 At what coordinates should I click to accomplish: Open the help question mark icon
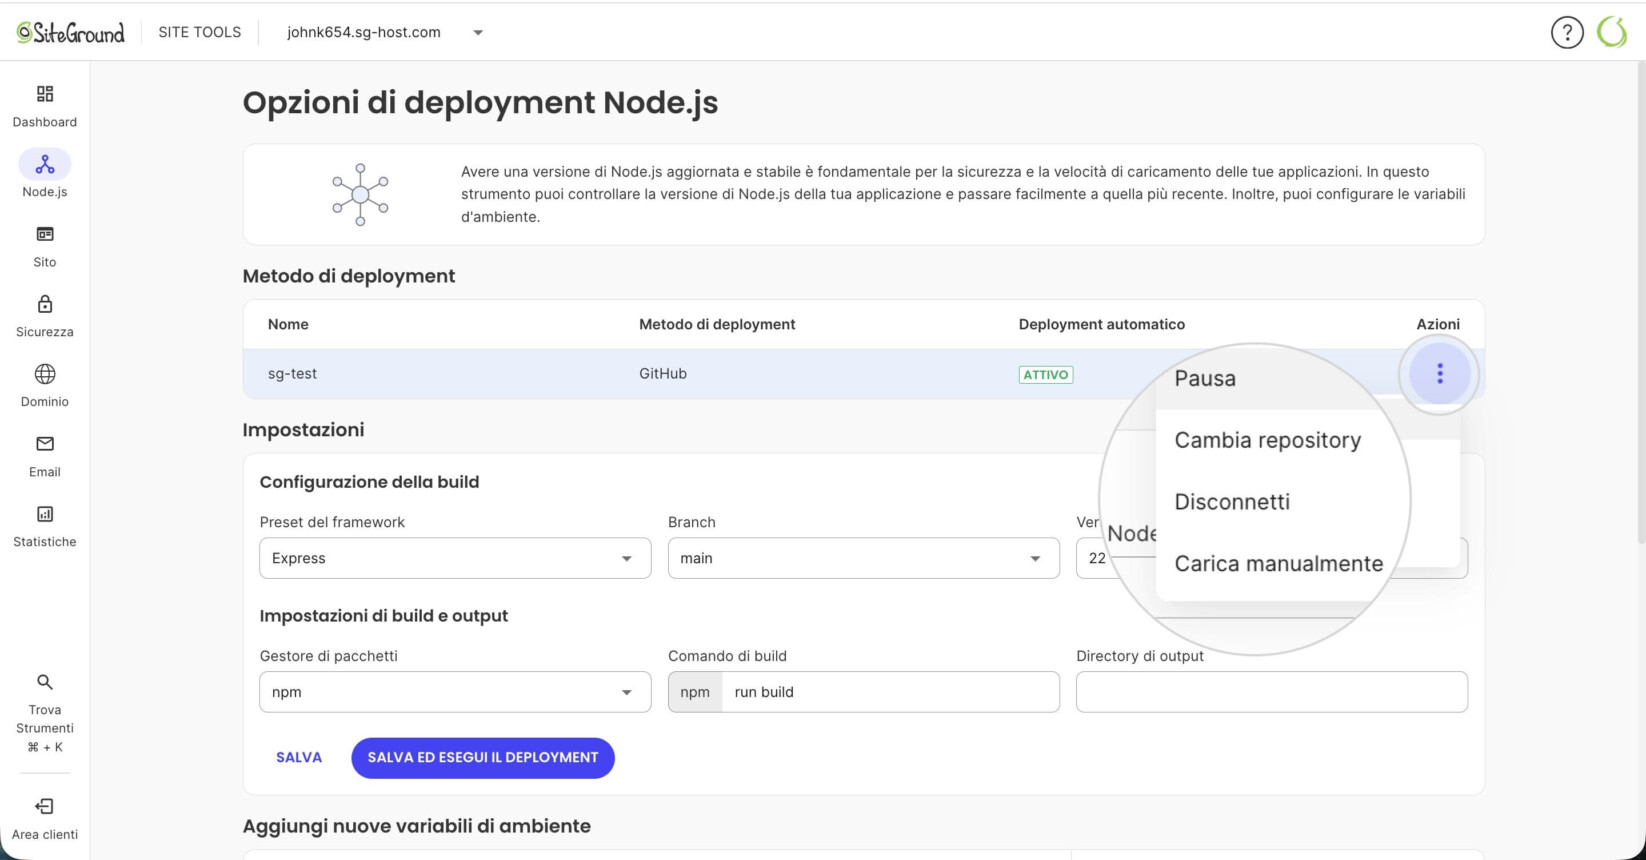[x=1567, y=32]
